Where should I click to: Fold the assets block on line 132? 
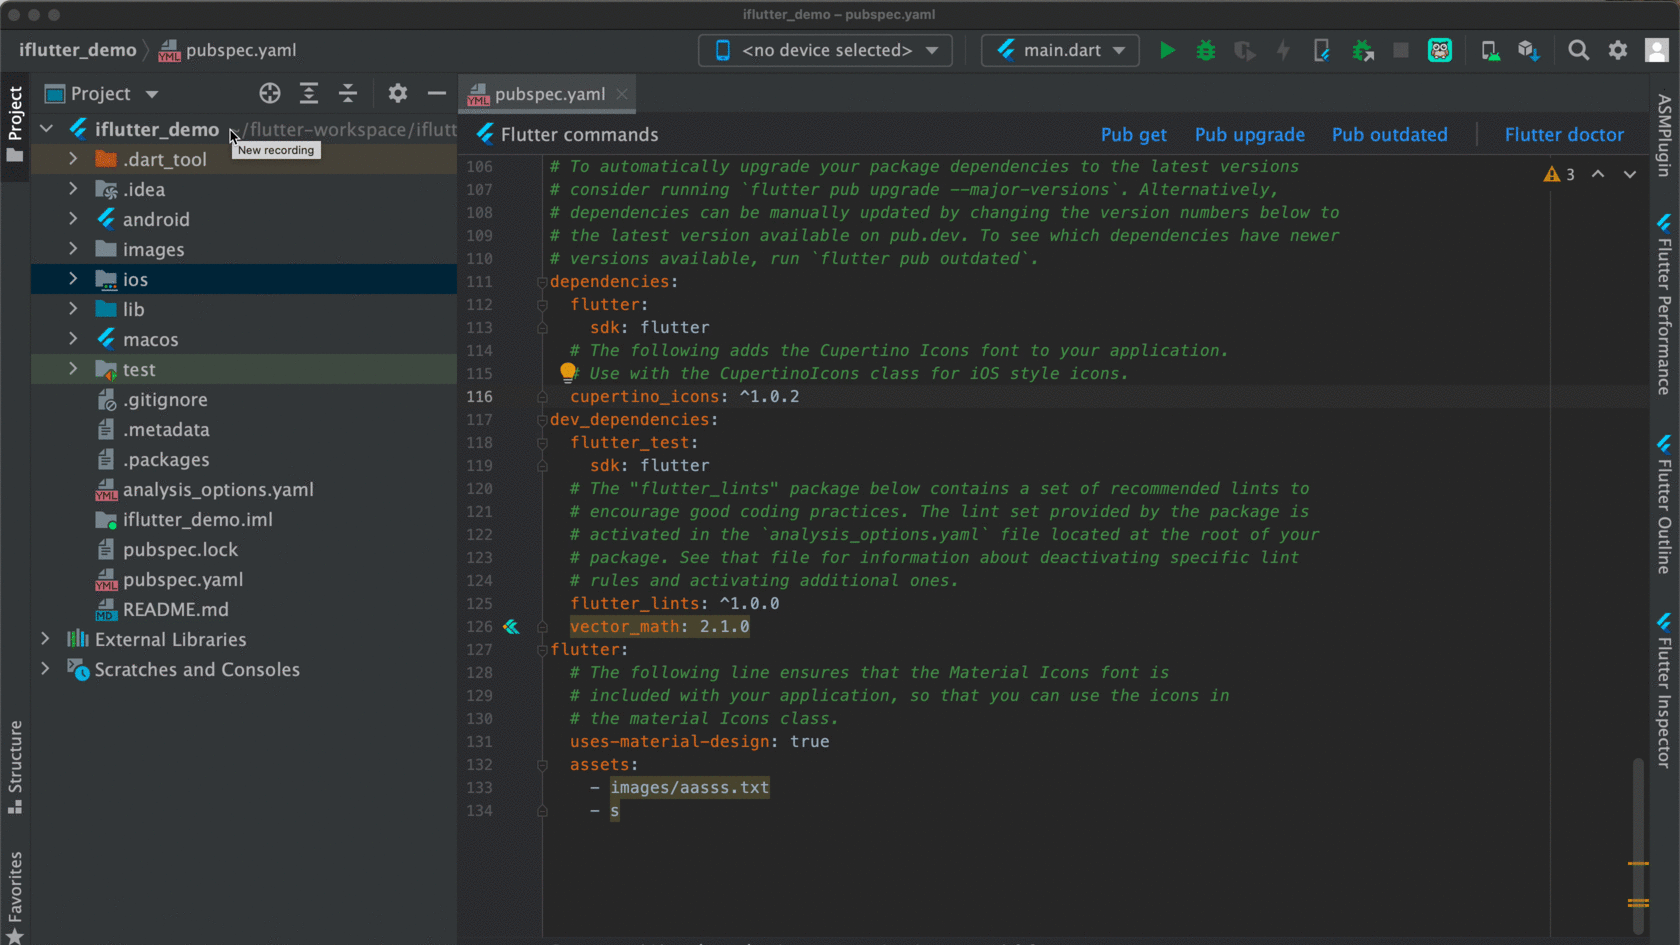pos(542,765)
